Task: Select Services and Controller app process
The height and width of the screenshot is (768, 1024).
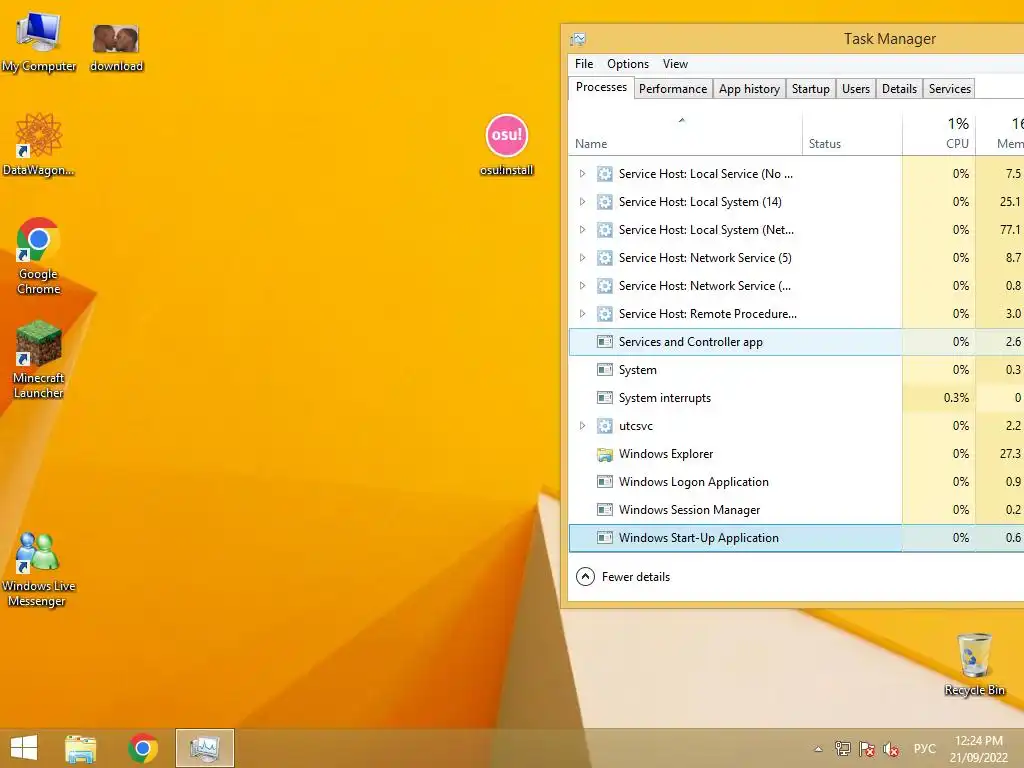Action: (x=796, y=342)
